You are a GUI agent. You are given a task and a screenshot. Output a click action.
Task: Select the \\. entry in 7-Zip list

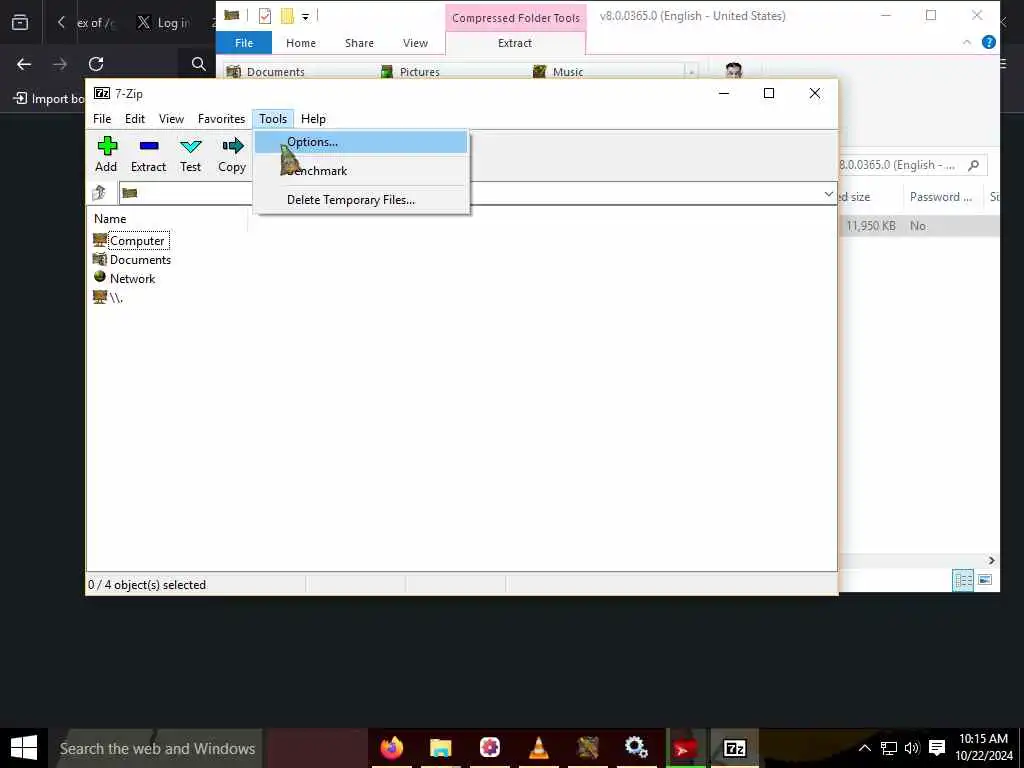(x=108, y=298)
